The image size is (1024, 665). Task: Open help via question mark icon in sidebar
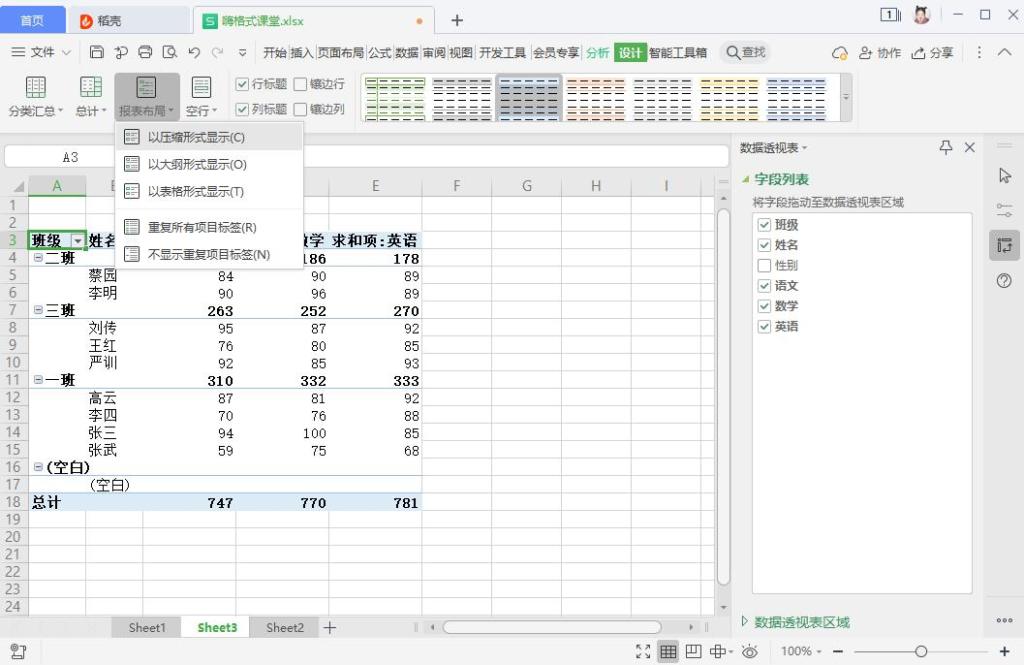coord(1004,281)
